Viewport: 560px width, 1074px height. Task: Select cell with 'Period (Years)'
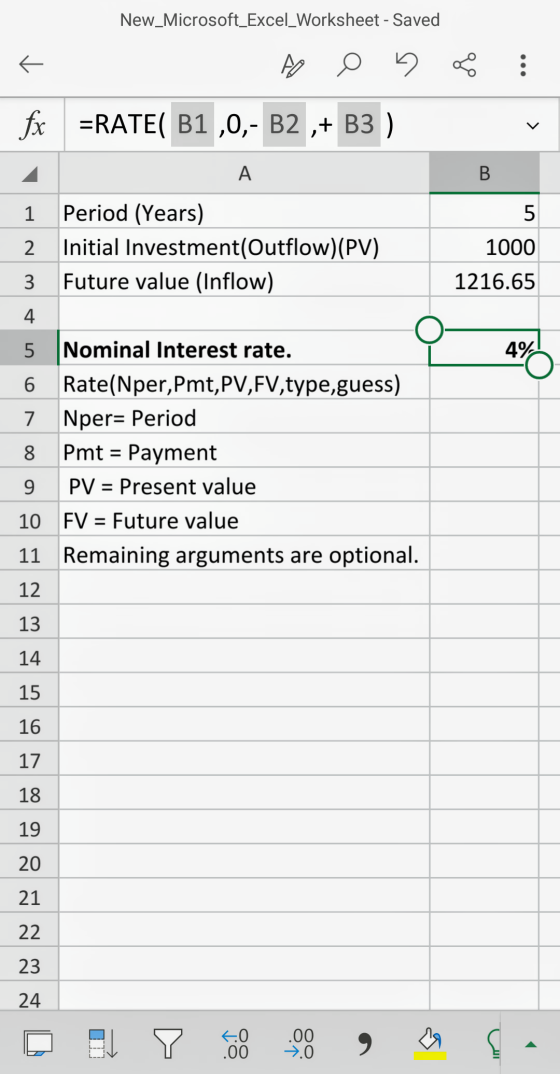pos(244,213)
